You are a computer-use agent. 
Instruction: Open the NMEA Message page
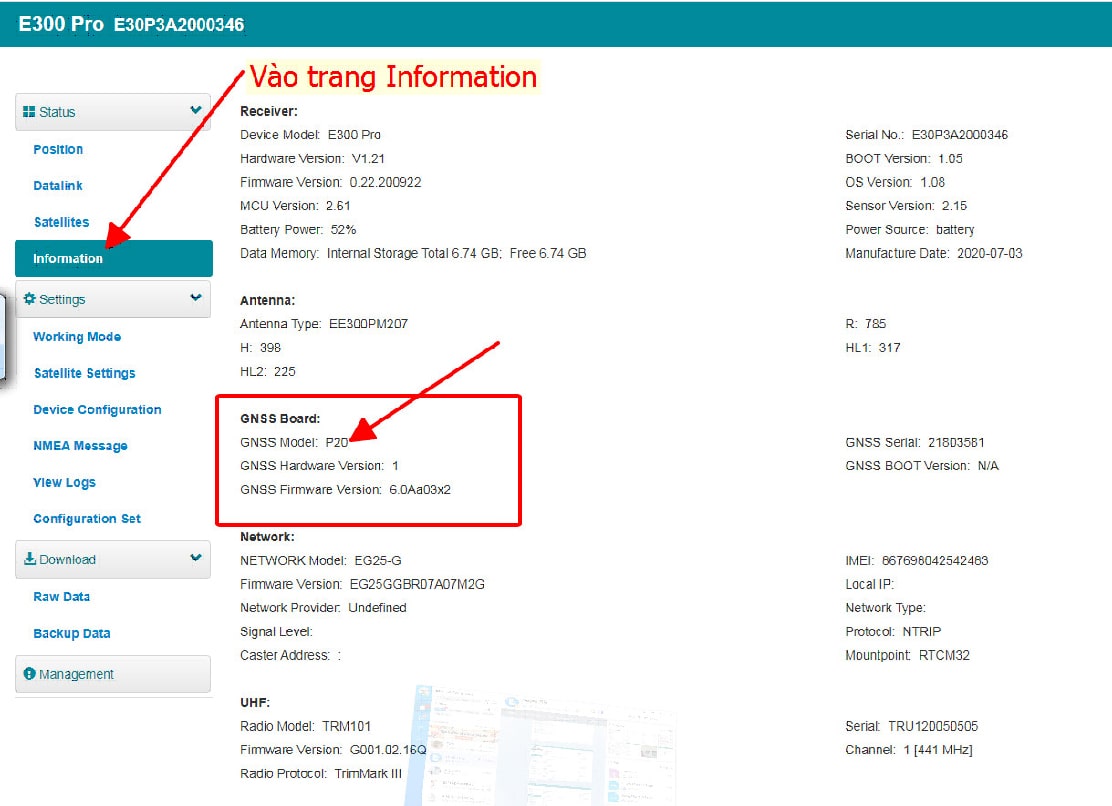[x=80, y=446]
